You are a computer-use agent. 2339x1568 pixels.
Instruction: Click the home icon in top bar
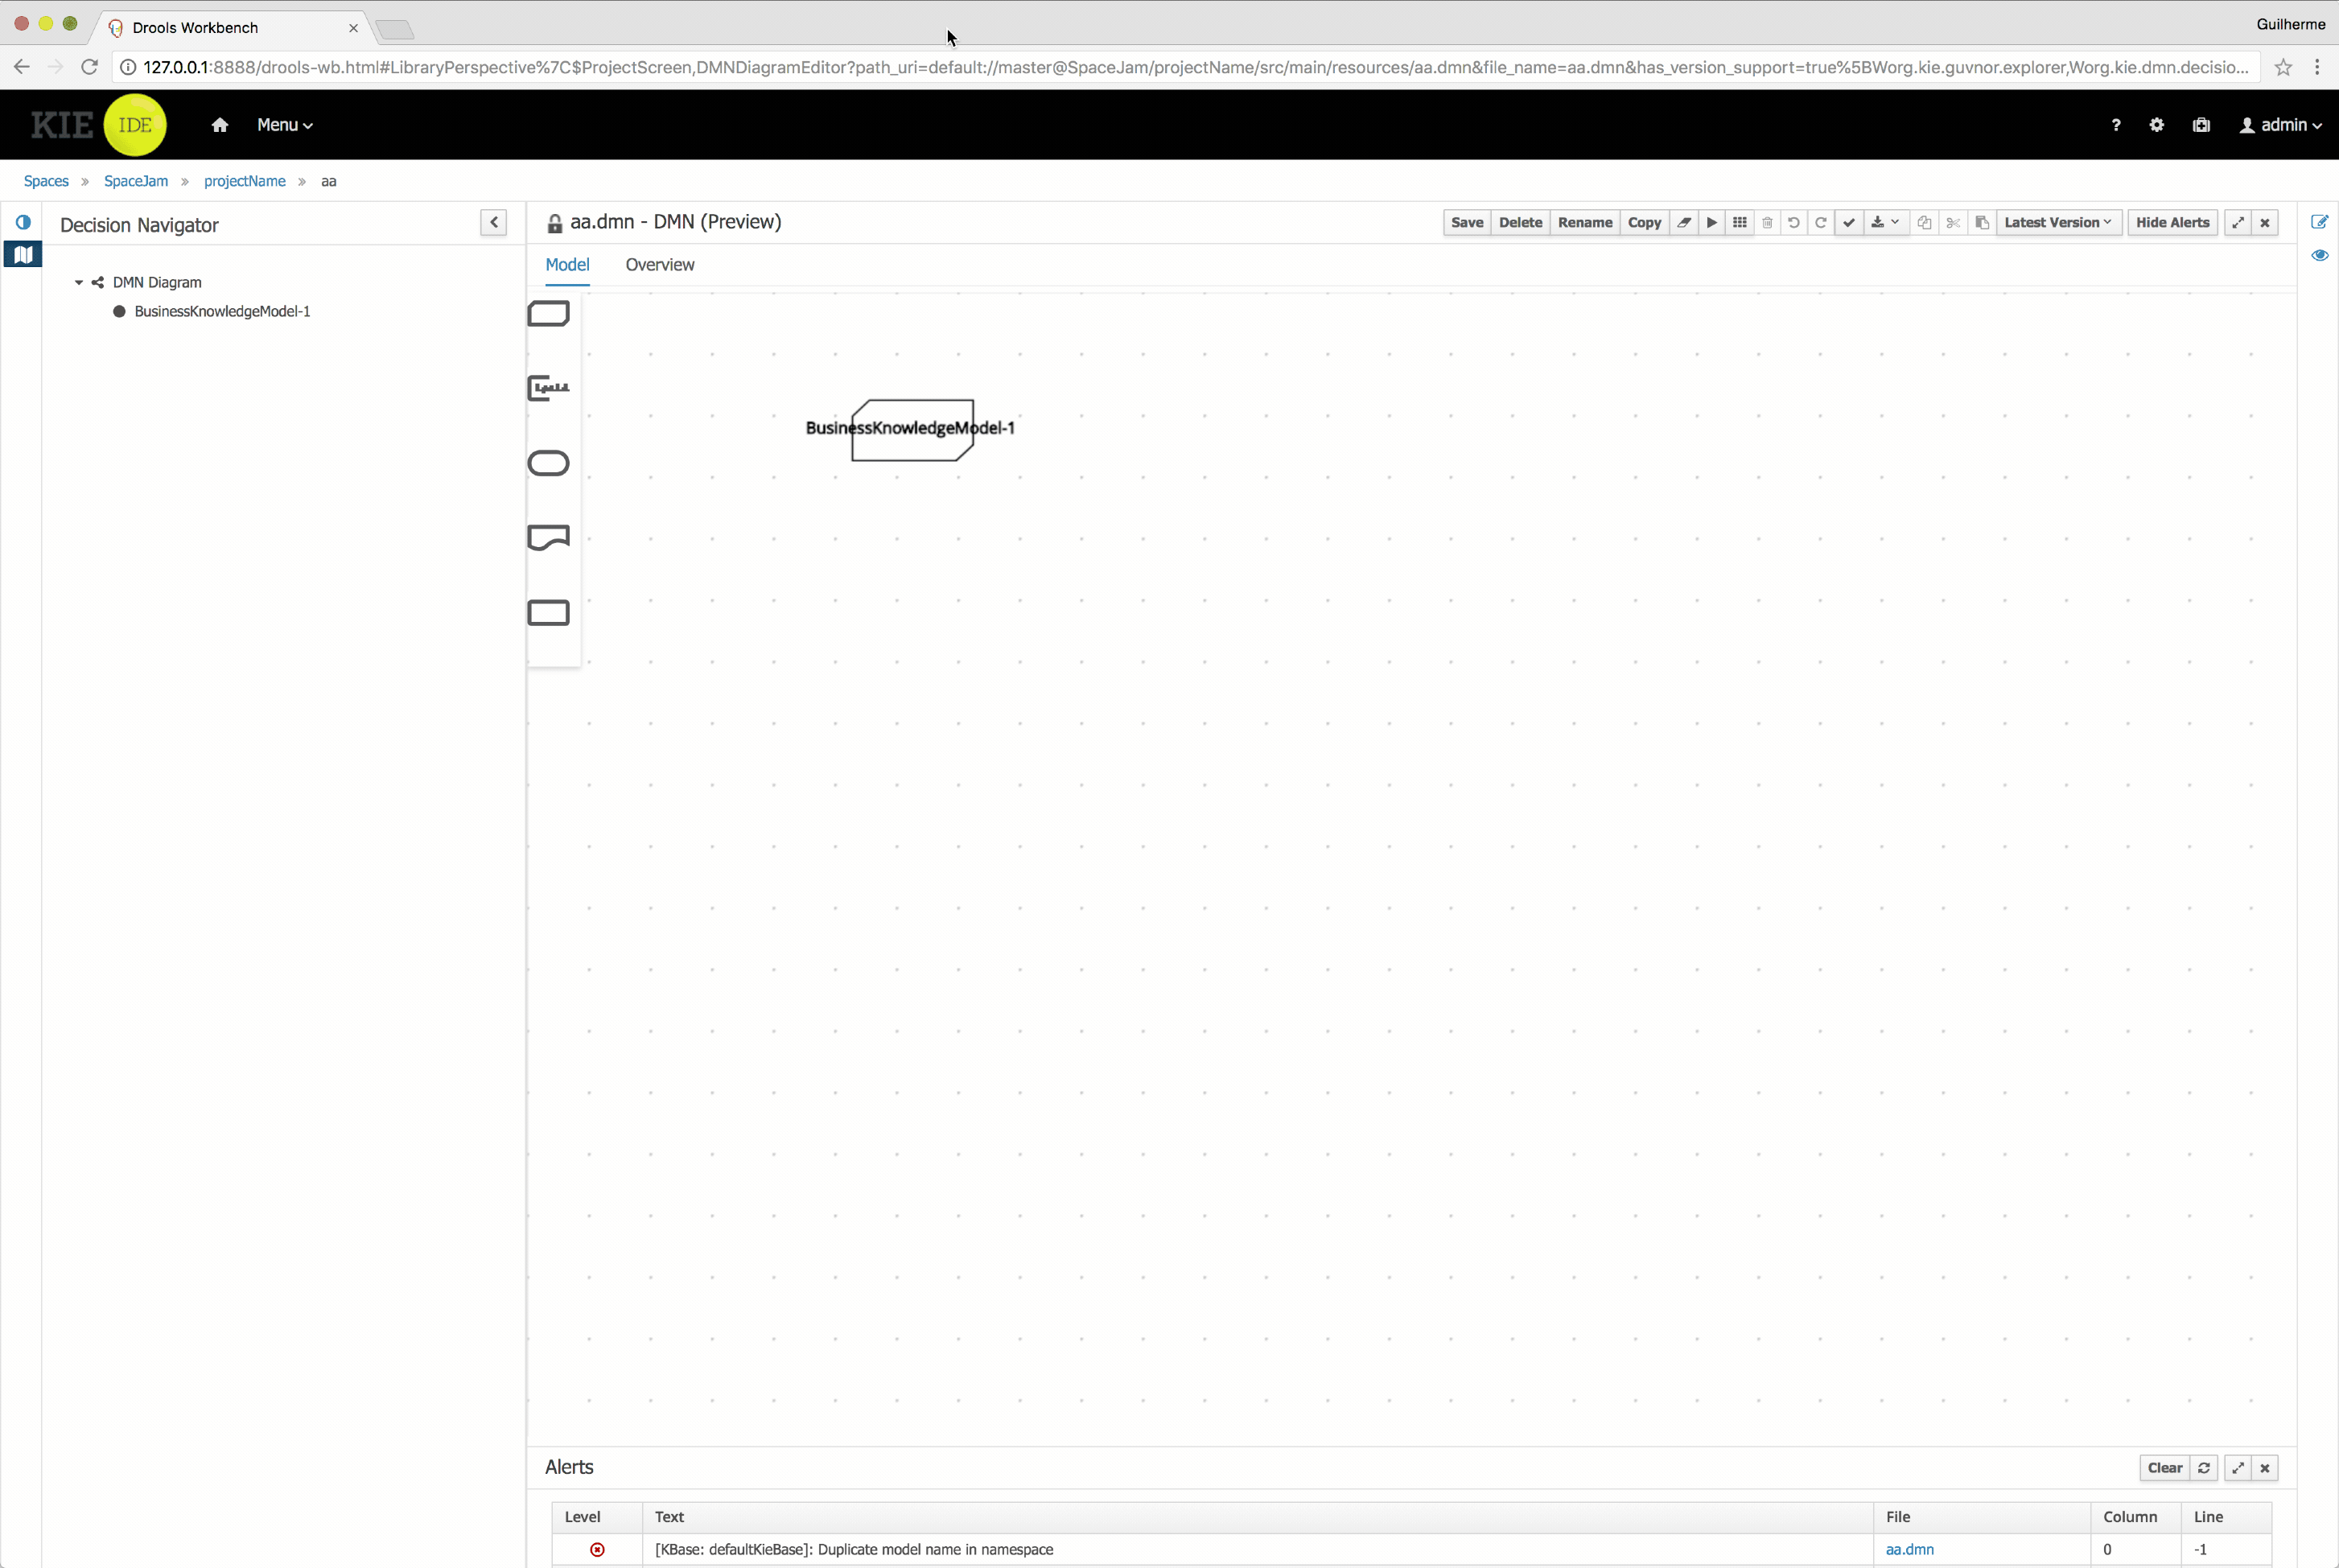220,125
